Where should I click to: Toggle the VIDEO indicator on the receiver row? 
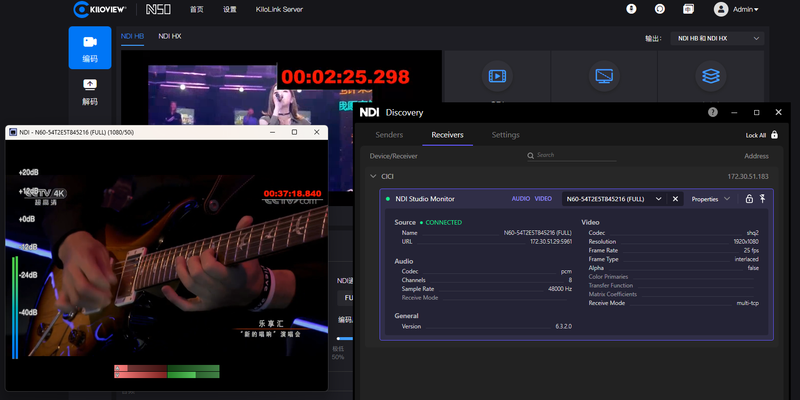[543, 199]
